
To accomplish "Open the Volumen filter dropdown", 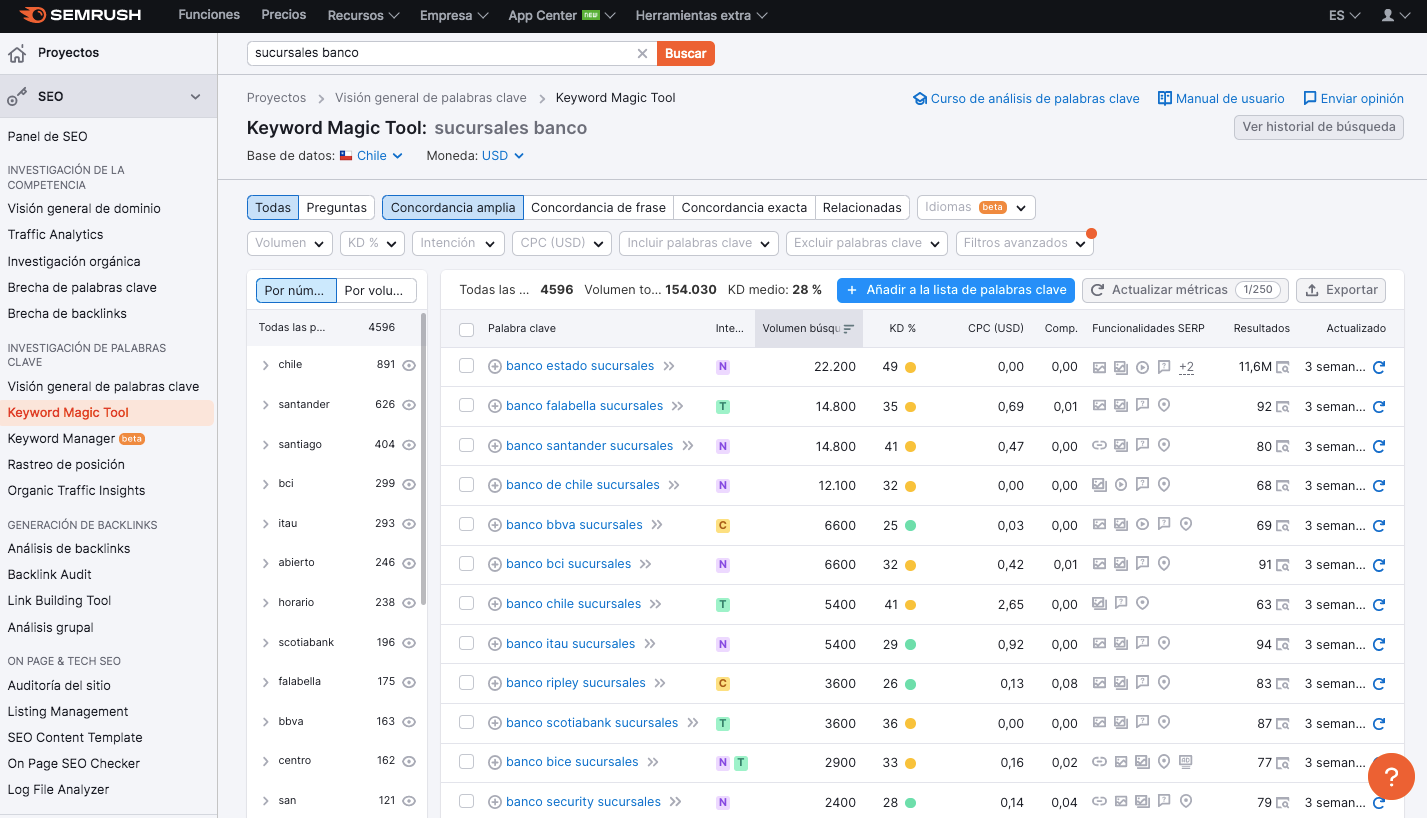I will [x=290, y=243].
